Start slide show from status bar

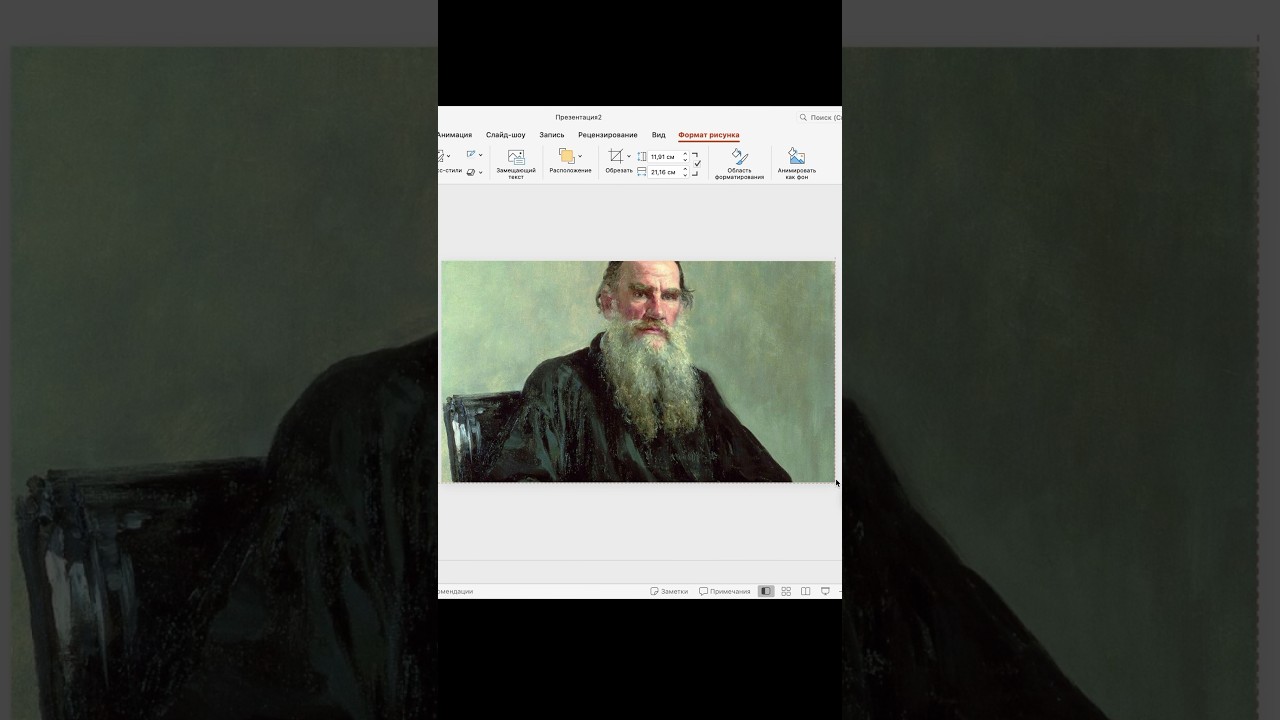click(x=825, y=591)
